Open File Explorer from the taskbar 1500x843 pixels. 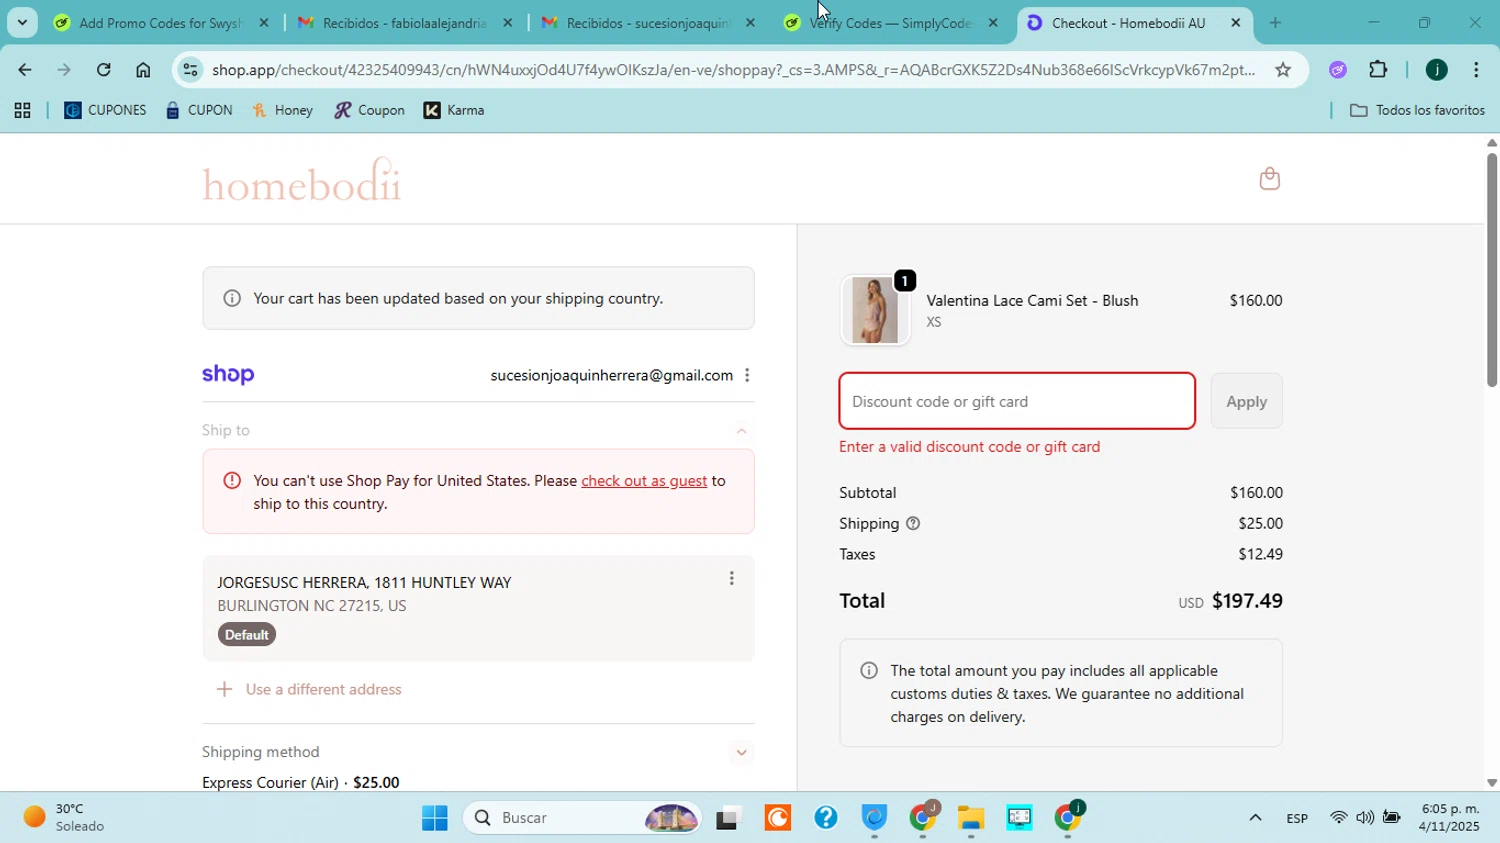click(x=971, y=818)
